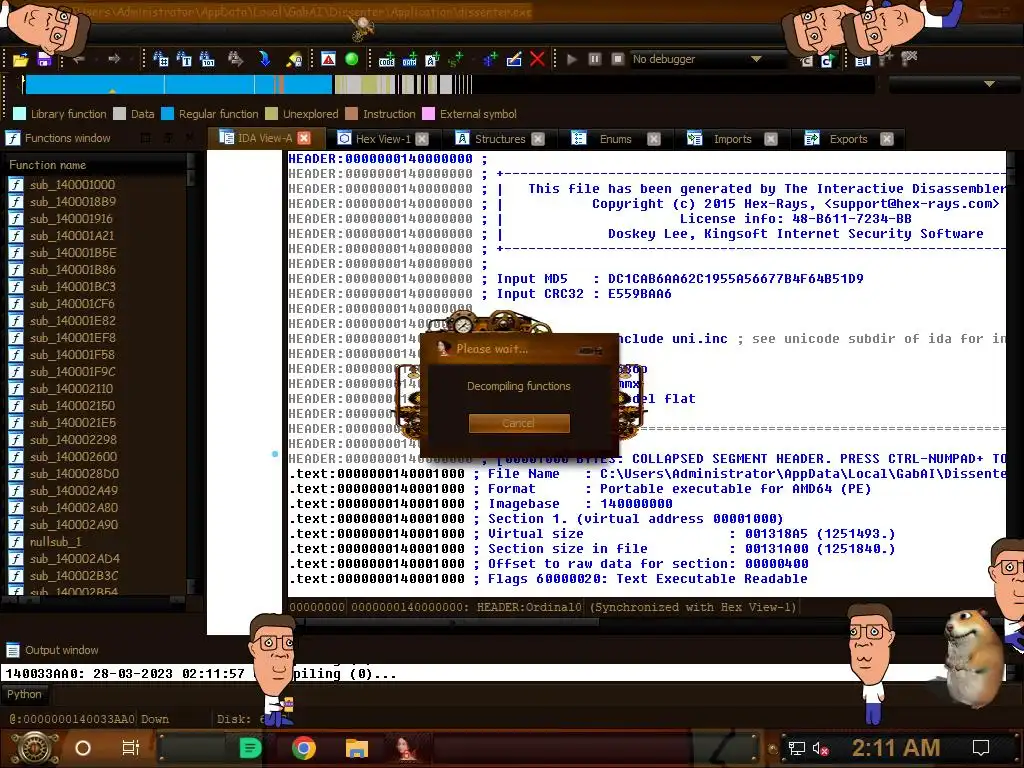The height and width of the screenshot is (768, 1024).
Task: Click the Instruction legend swatch
Action: coord(351,114)
